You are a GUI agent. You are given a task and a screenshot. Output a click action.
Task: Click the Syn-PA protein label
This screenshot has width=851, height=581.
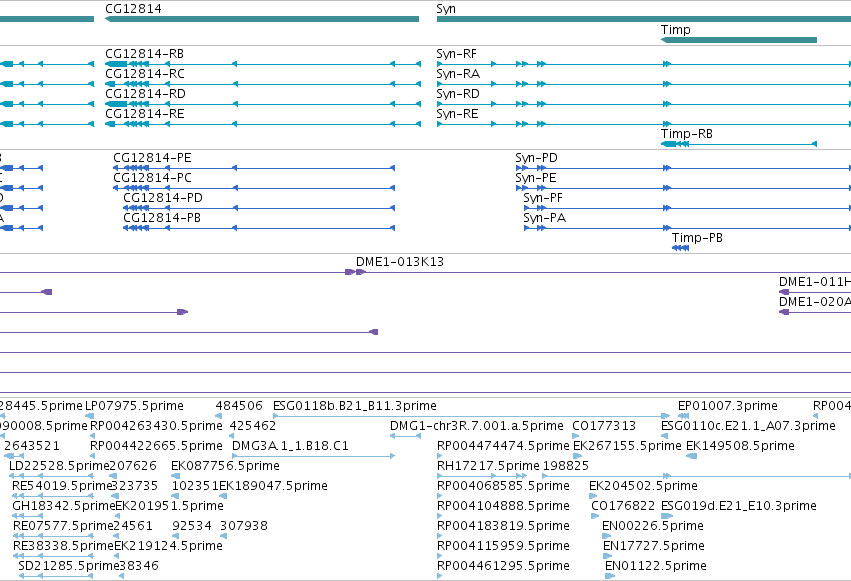(x=545, y=218)
